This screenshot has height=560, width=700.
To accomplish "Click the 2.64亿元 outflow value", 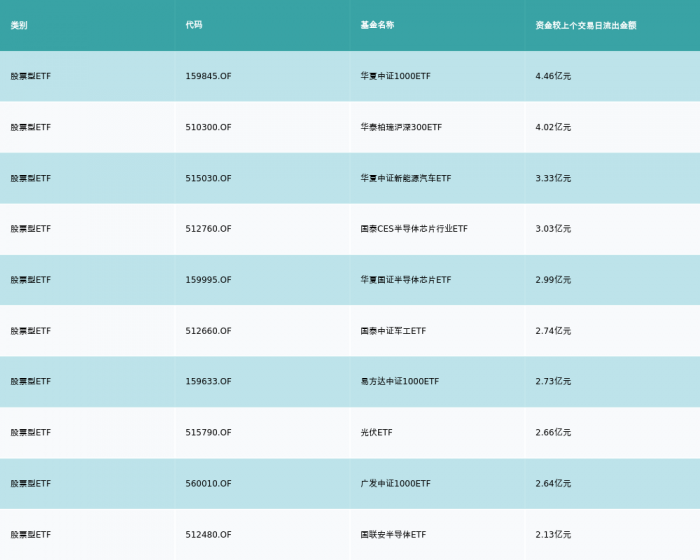I will click(553, 484).
